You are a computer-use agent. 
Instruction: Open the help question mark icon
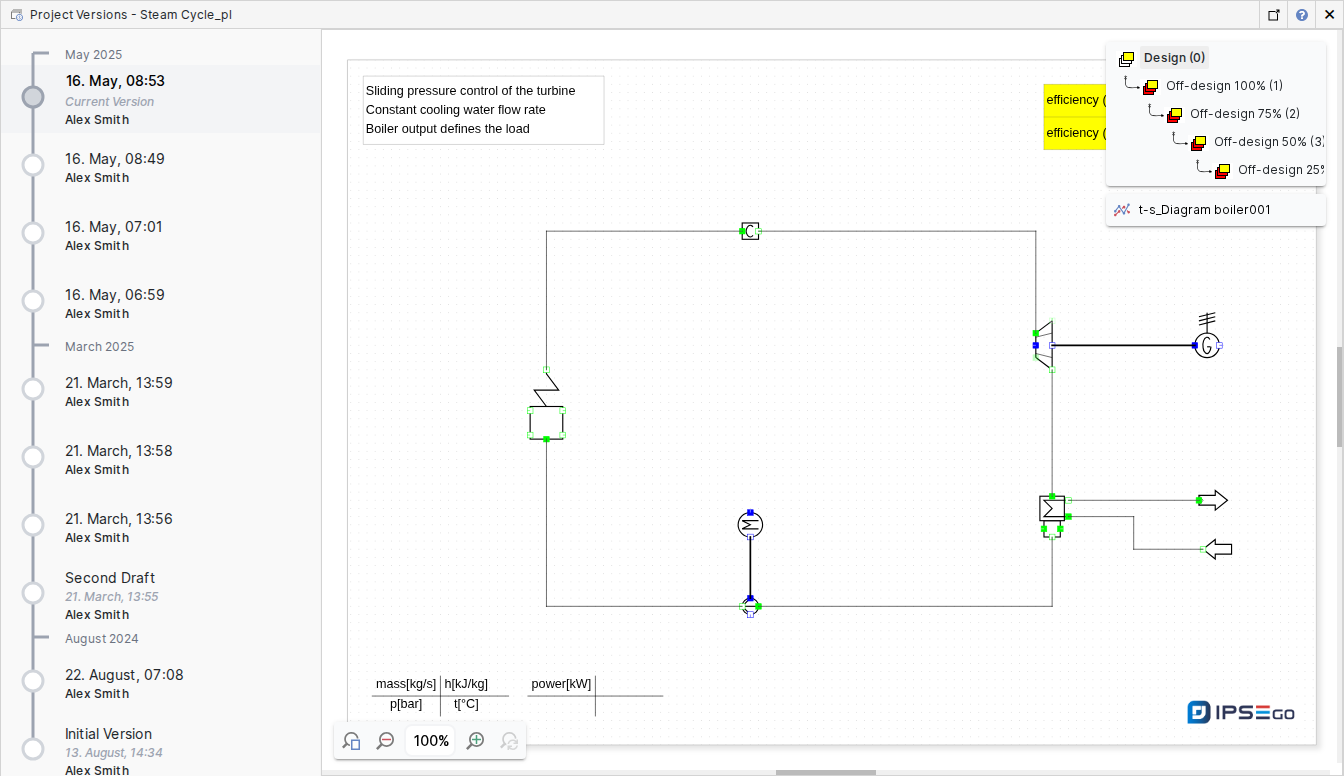click(1301, 15)
